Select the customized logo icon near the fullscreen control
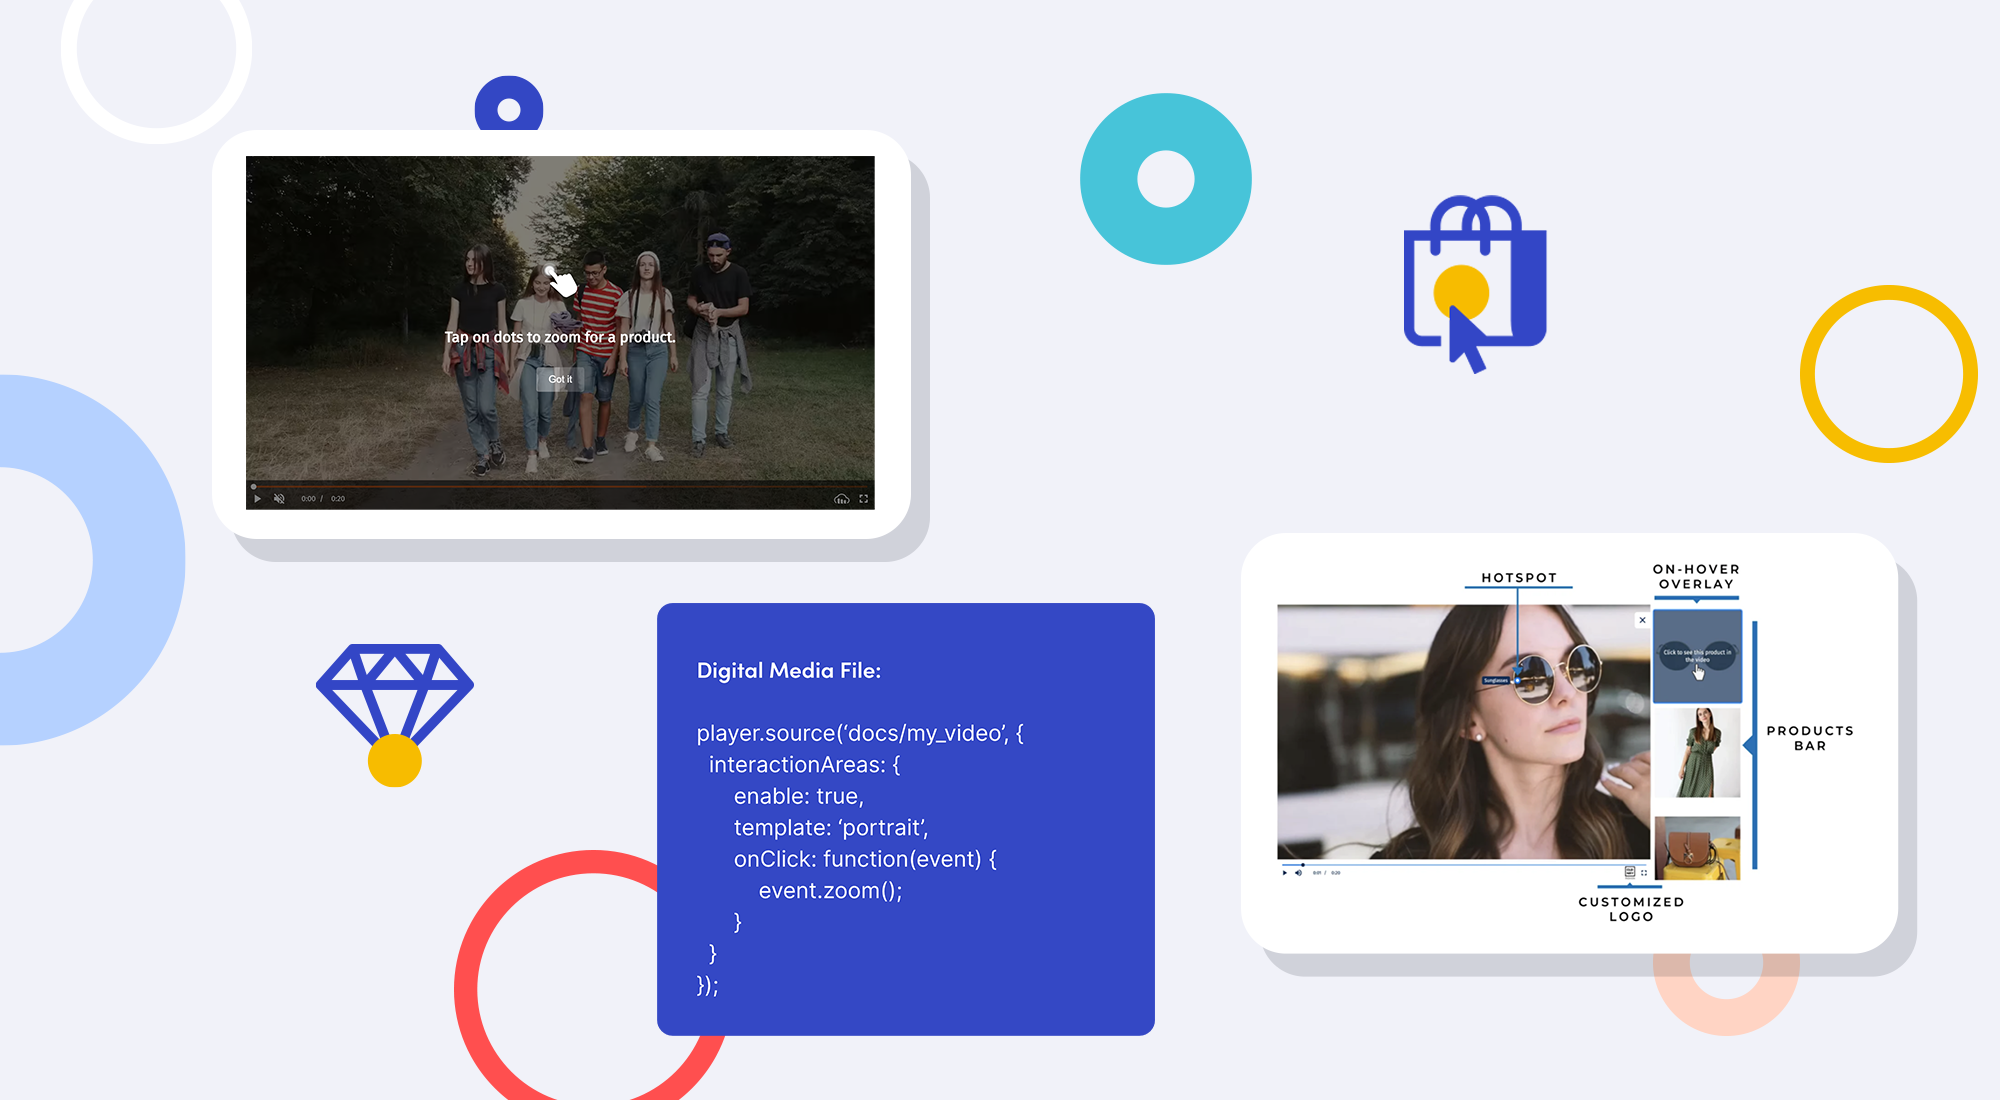Image resolution: width=2000 pixels, height=1100 pixels. 1631,872
